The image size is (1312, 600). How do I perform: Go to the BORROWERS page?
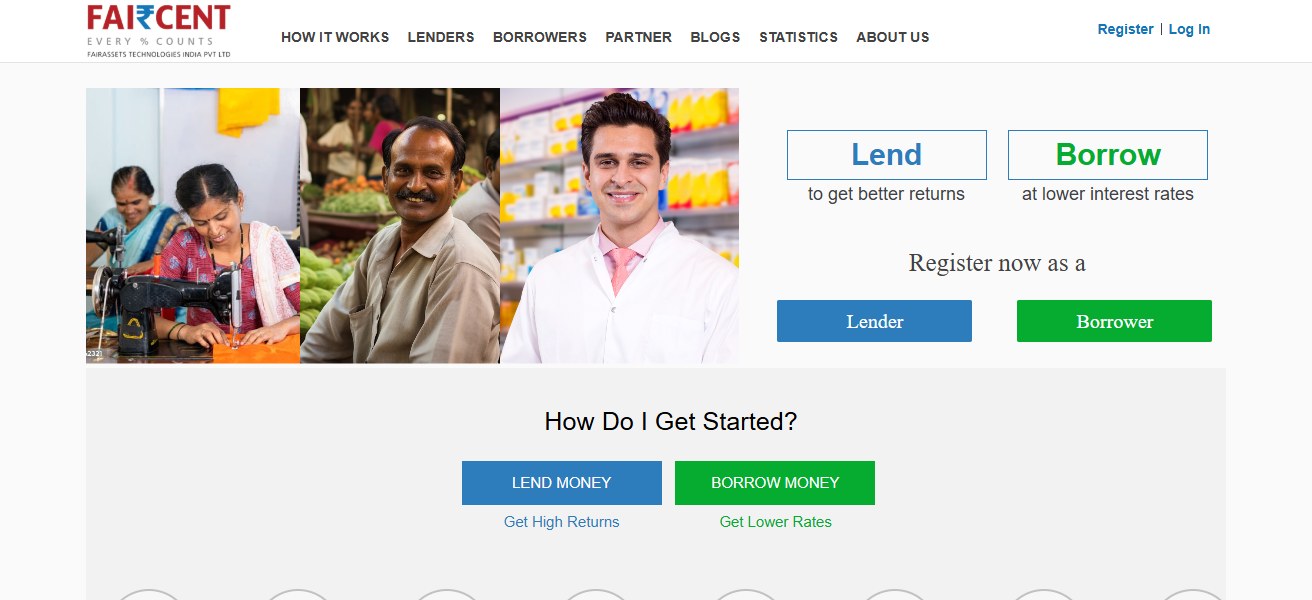click(540, 37)
